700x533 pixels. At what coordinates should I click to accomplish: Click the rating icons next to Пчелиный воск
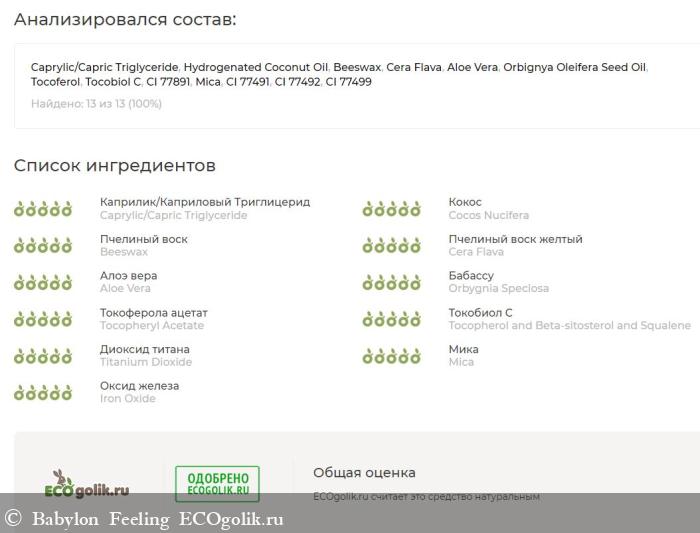pos(43,246)
